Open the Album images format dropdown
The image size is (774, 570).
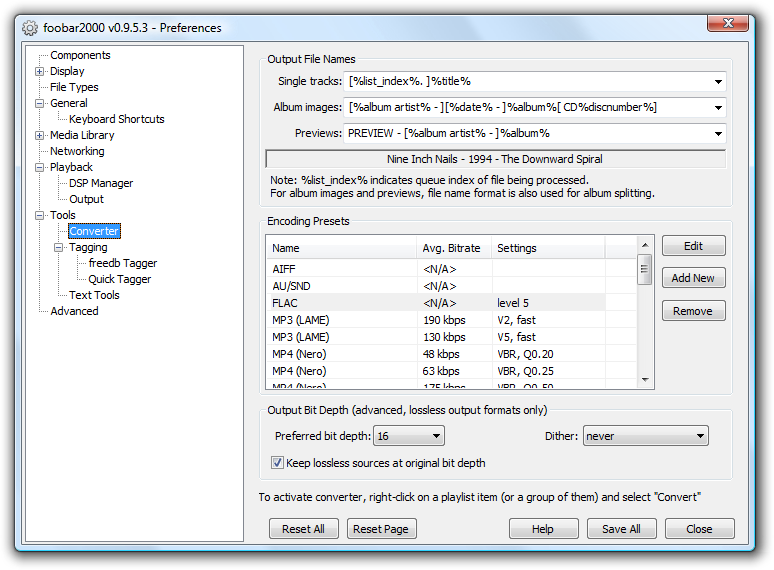718,108
